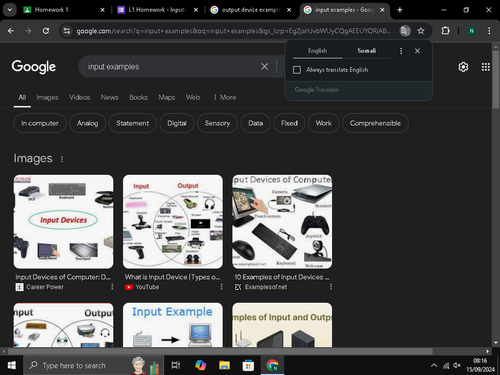The height and width of the screenshot is (375, 500).
Task: Go forward to the next page
Action: click(28, 31)
